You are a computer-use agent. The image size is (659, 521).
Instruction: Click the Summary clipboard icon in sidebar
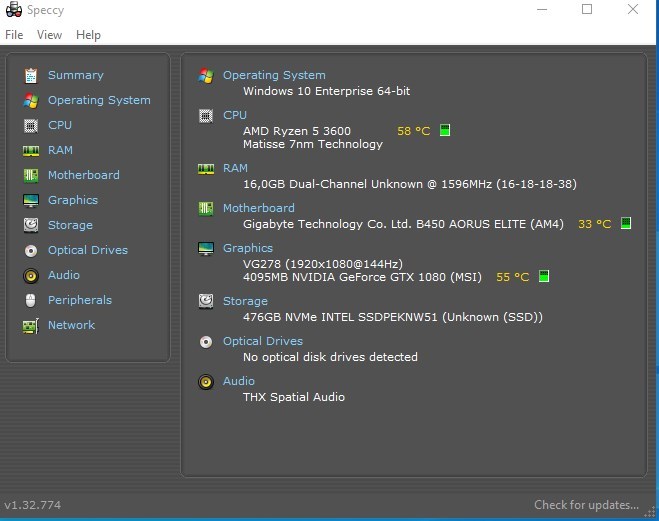(31, 75)
